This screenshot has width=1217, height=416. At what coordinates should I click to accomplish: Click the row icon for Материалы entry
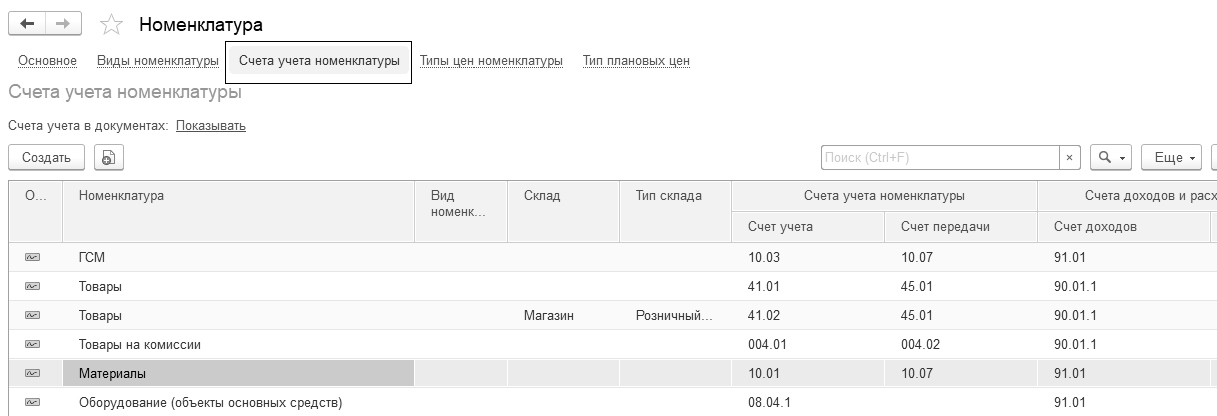click(32, 373)
